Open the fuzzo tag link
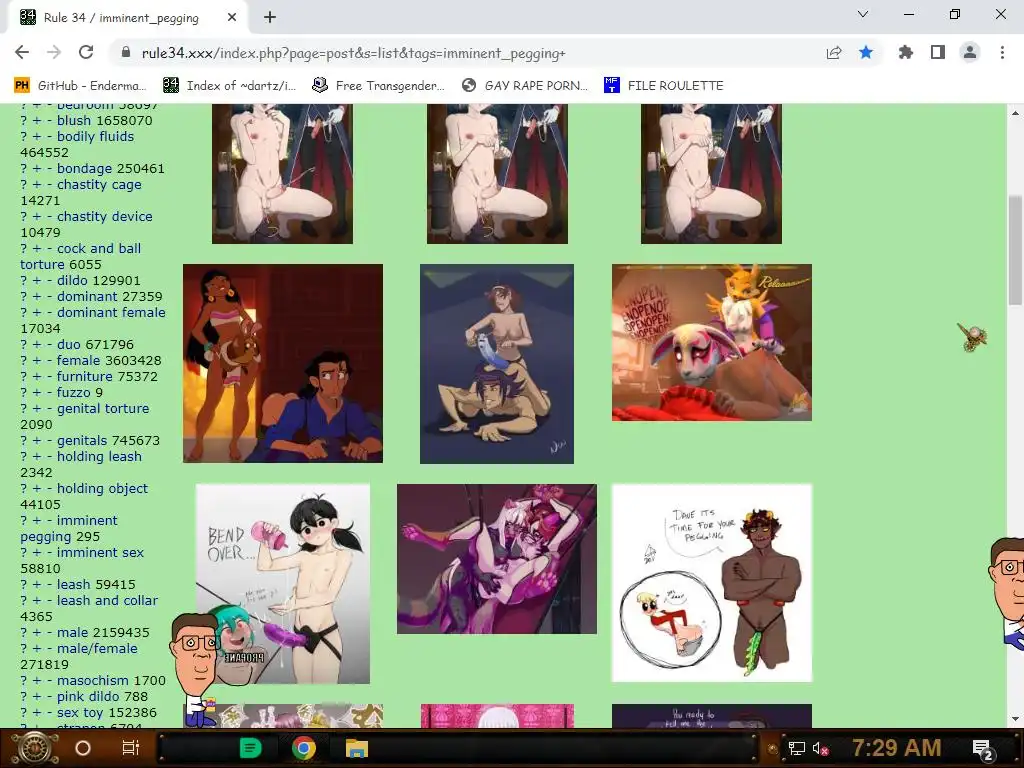1024x768 pixels. point(74,392)
